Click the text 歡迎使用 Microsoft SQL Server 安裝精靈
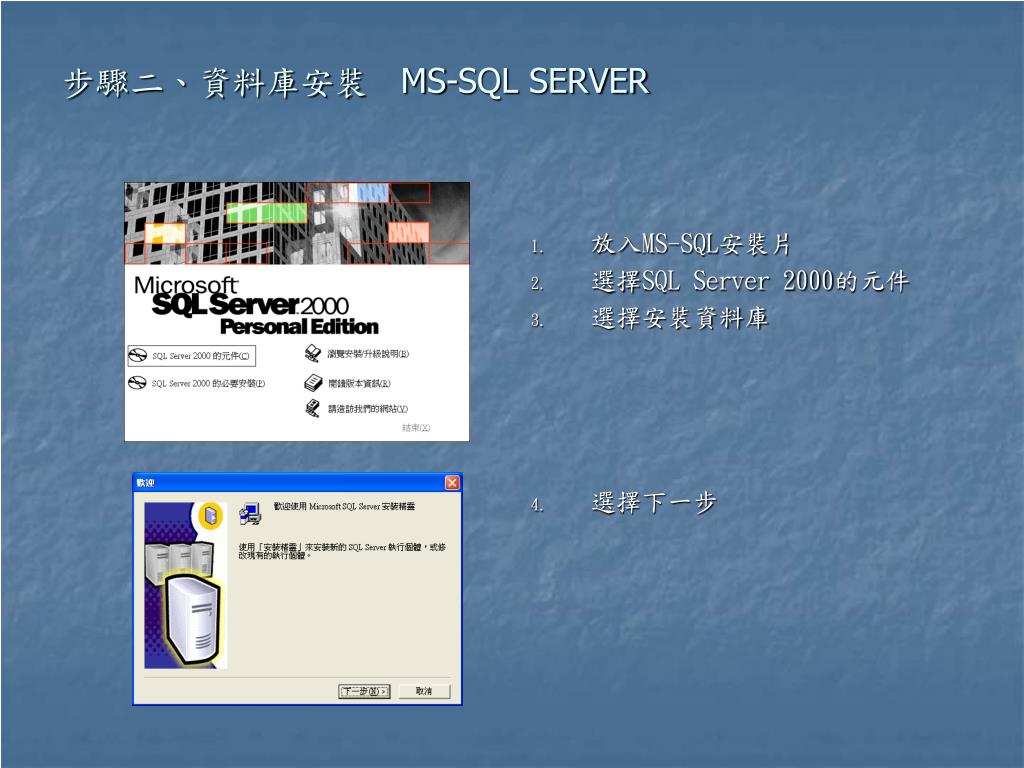The image size is (1024, 768). 344,507
